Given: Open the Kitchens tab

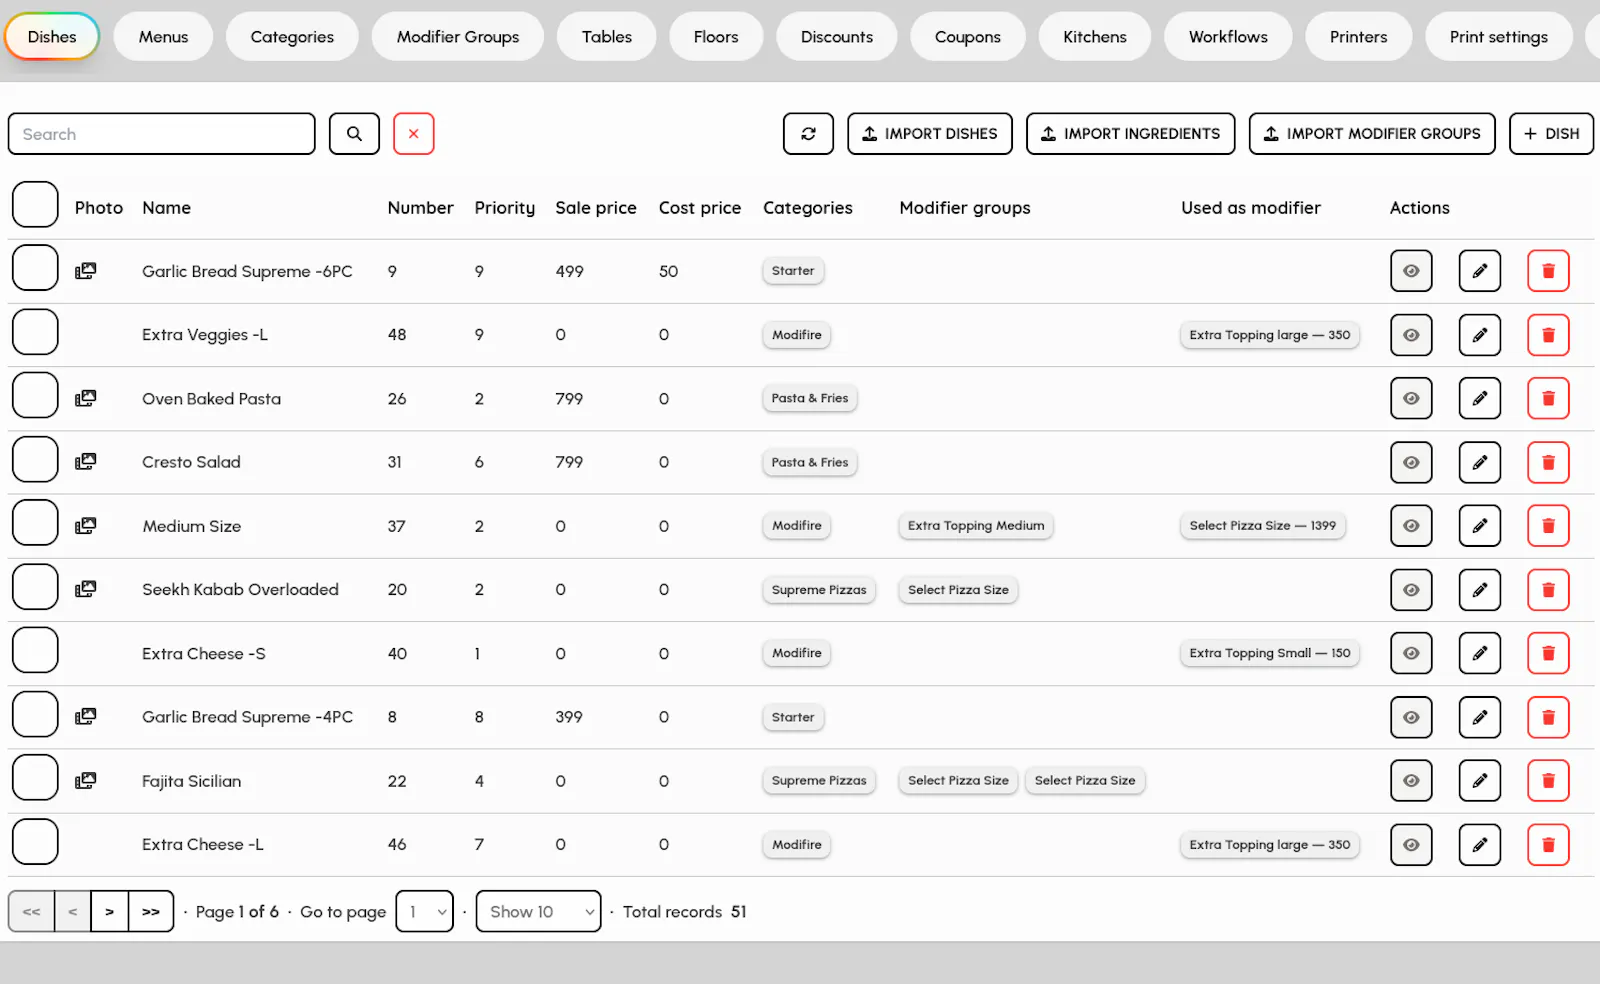Looking at the screenshot, I should point(1095,37).
